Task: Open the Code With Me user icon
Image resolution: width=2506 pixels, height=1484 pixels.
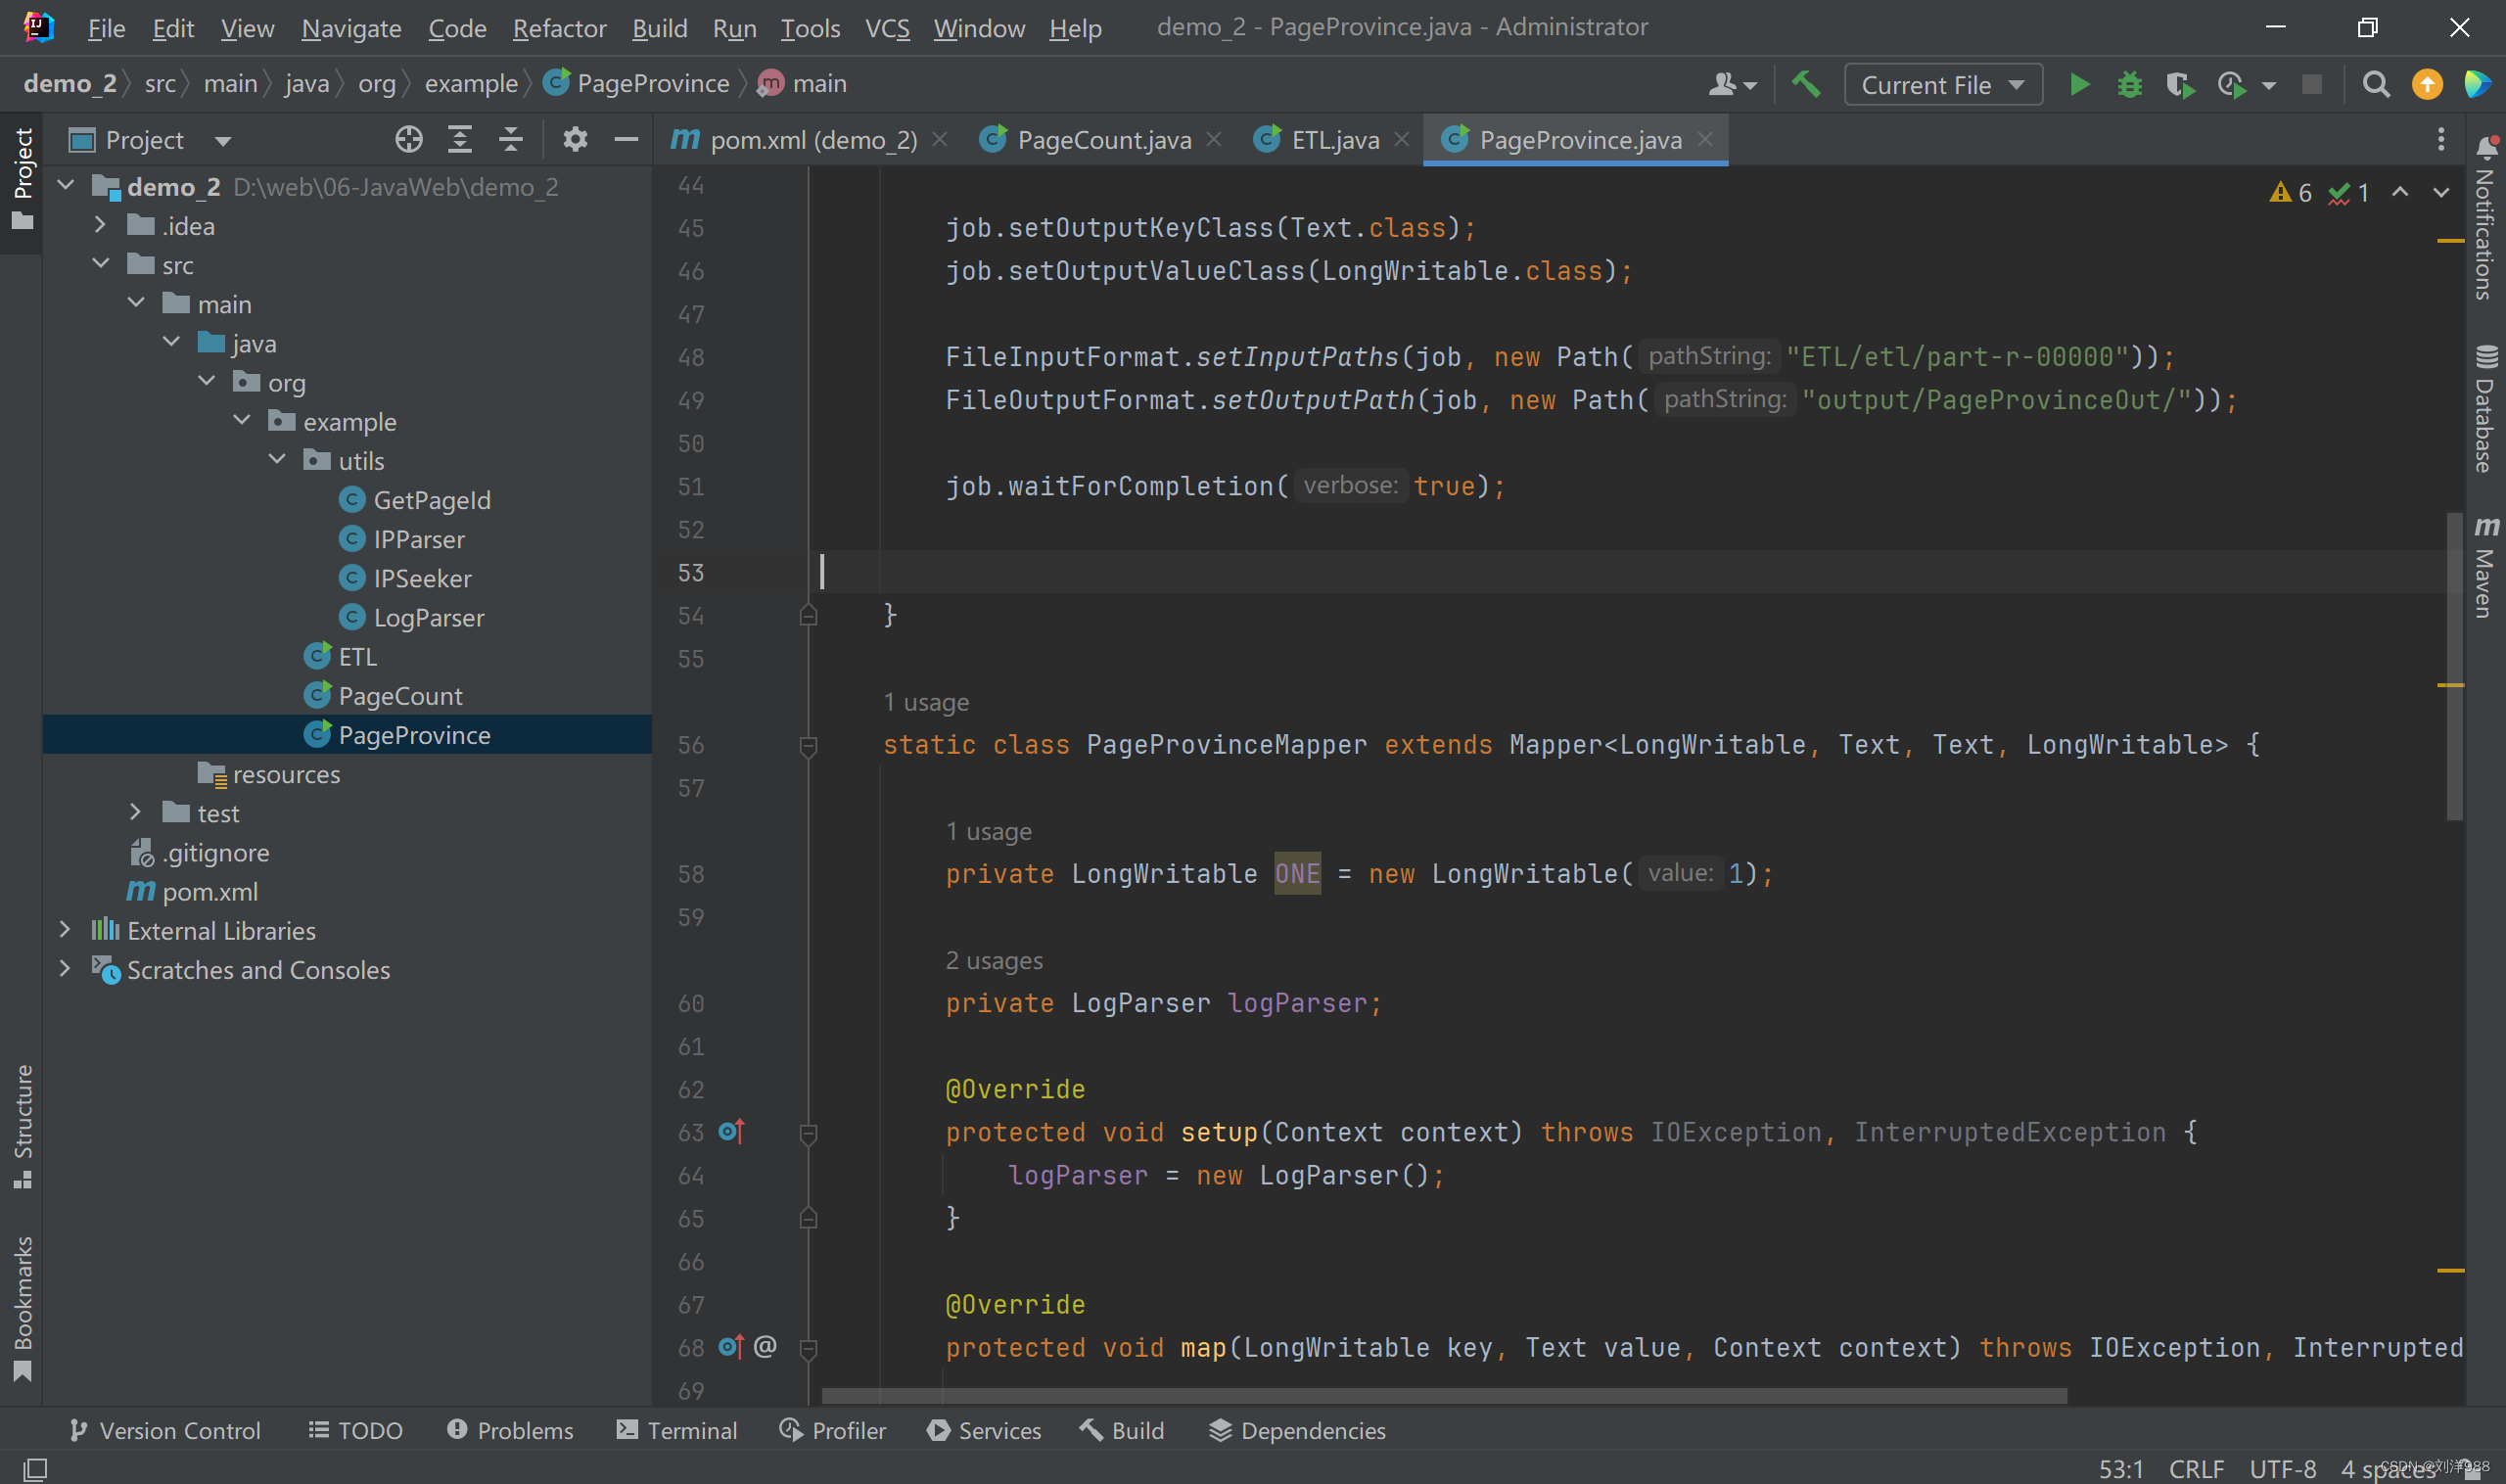Action: [1732, 85]
